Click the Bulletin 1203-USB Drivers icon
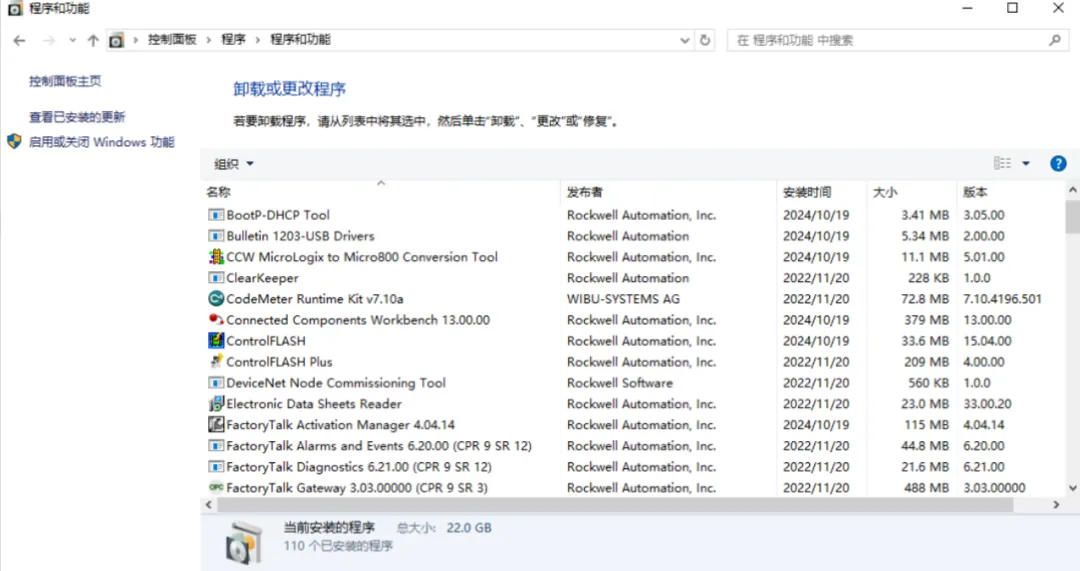This screenshot has width=1080, height=571. pyautogui.click(x=216, y=236)
